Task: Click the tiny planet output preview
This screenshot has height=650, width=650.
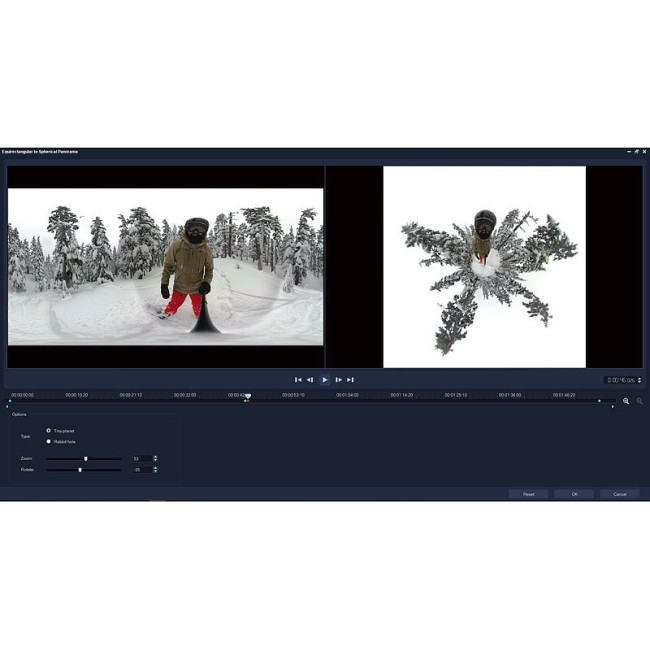Action: coord(484,267)
